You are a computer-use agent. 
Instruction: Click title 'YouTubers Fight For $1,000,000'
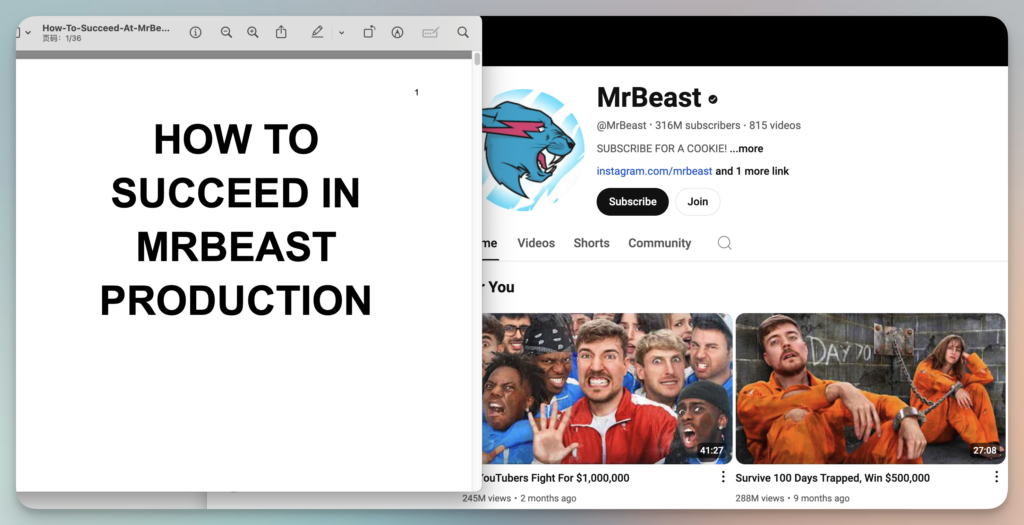tap(556, 478)
